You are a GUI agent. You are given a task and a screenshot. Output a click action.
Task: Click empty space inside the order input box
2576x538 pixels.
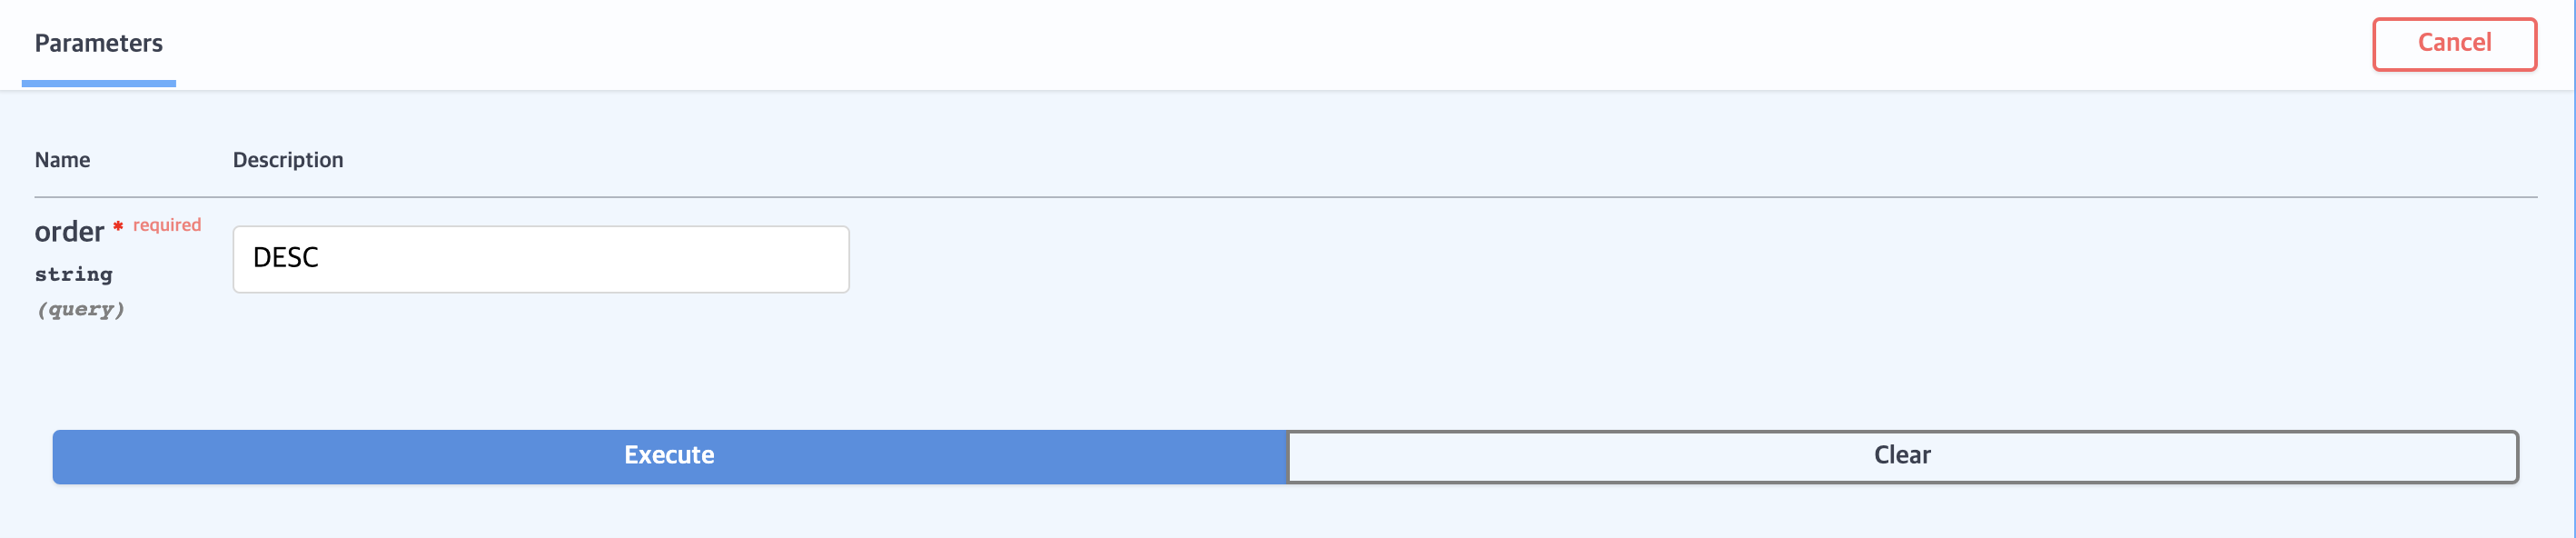[x=600, y=259]
